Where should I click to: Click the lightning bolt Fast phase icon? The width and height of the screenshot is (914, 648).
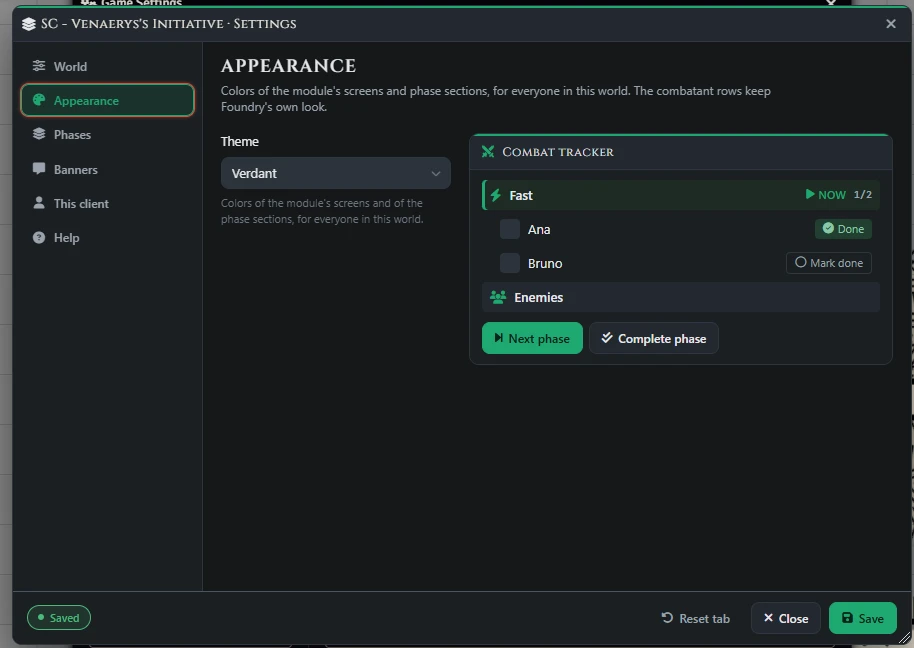coord(496,195)
